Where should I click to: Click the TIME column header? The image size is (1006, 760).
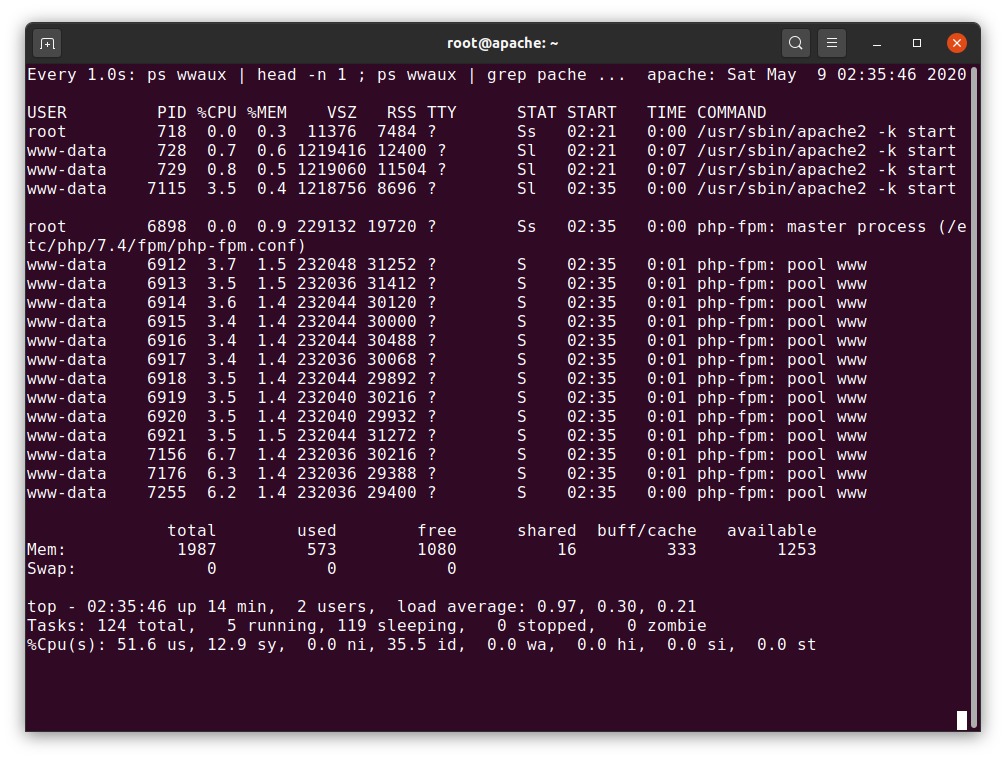coord(667,112)
